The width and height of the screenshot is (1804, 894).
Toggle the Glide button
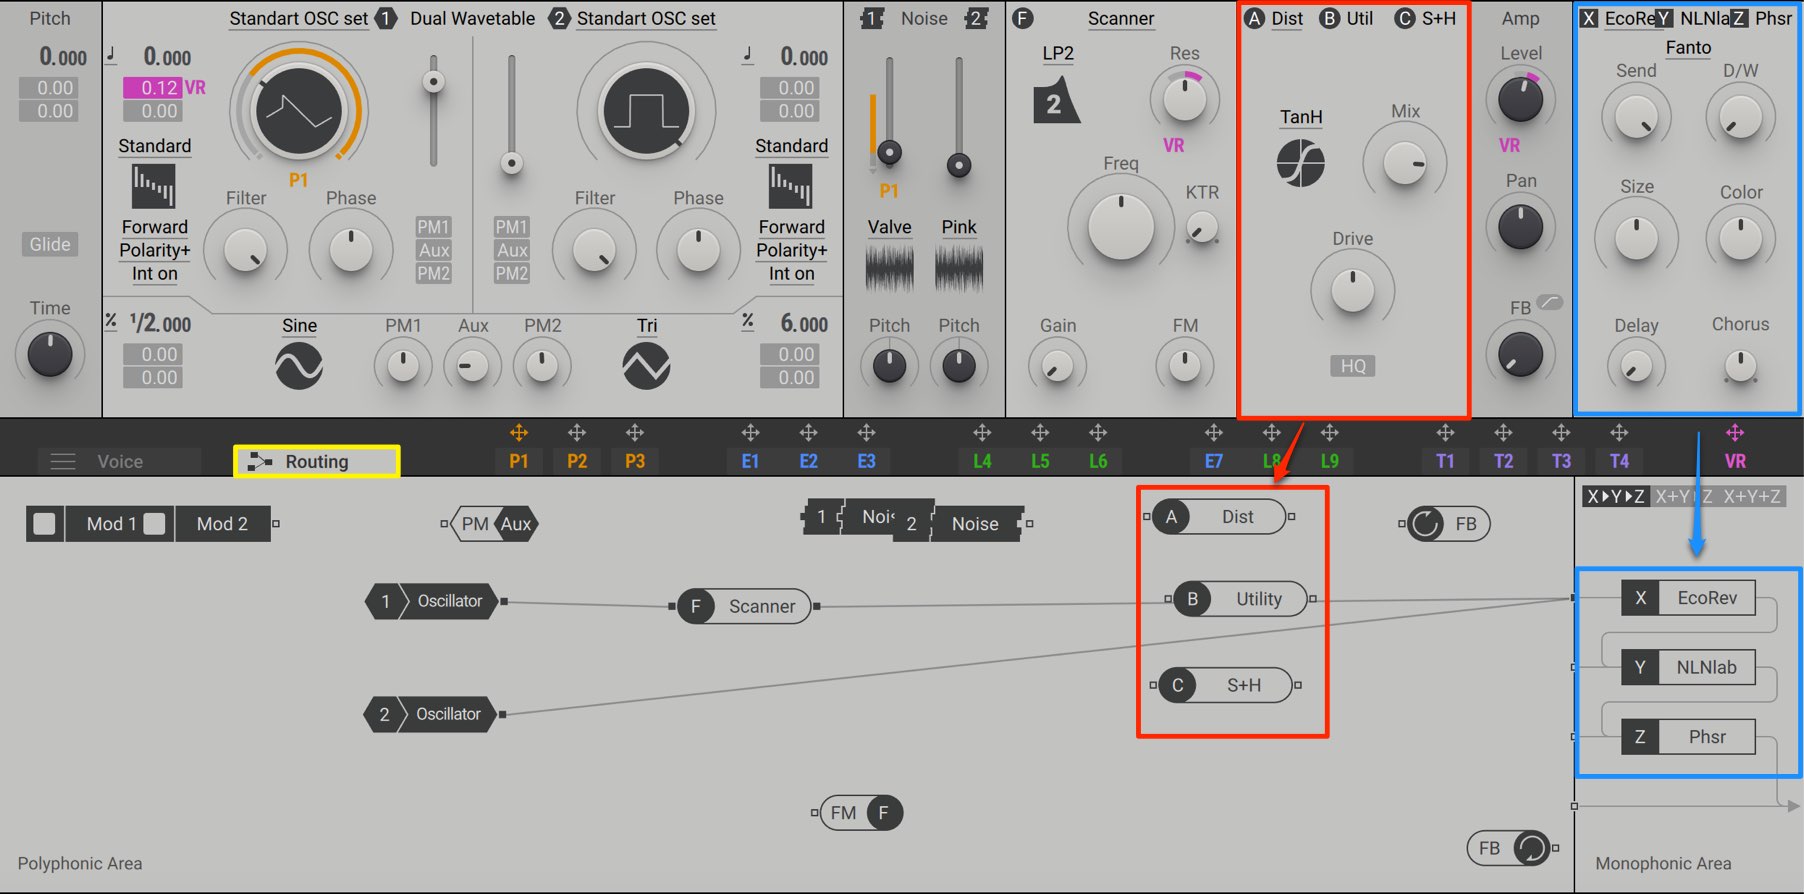(x=50, y=244)
